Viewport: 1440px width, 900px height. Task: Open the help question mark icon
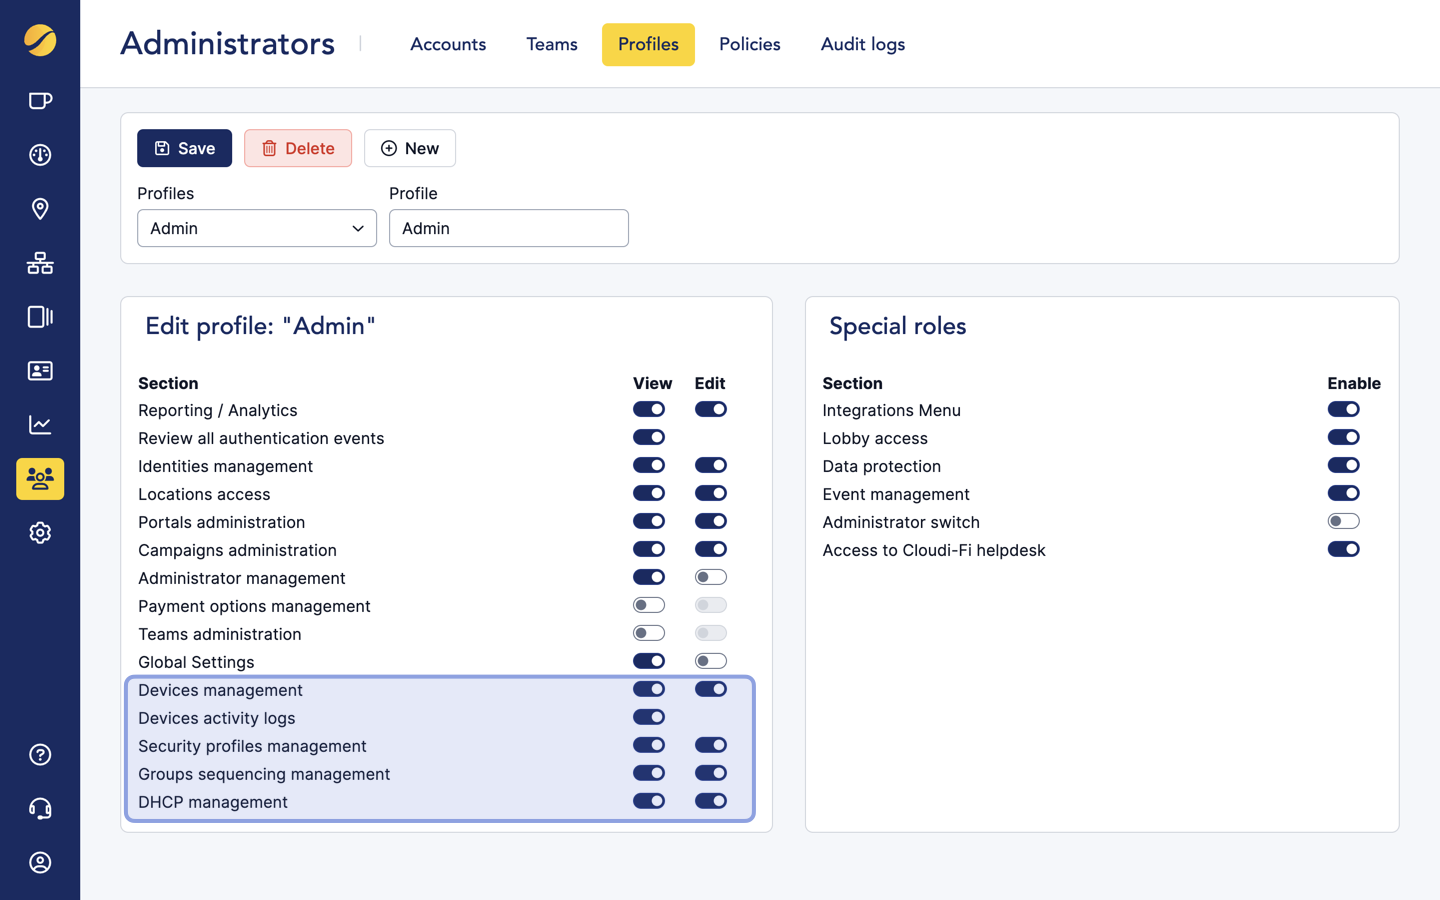click(x=40, y=754)
